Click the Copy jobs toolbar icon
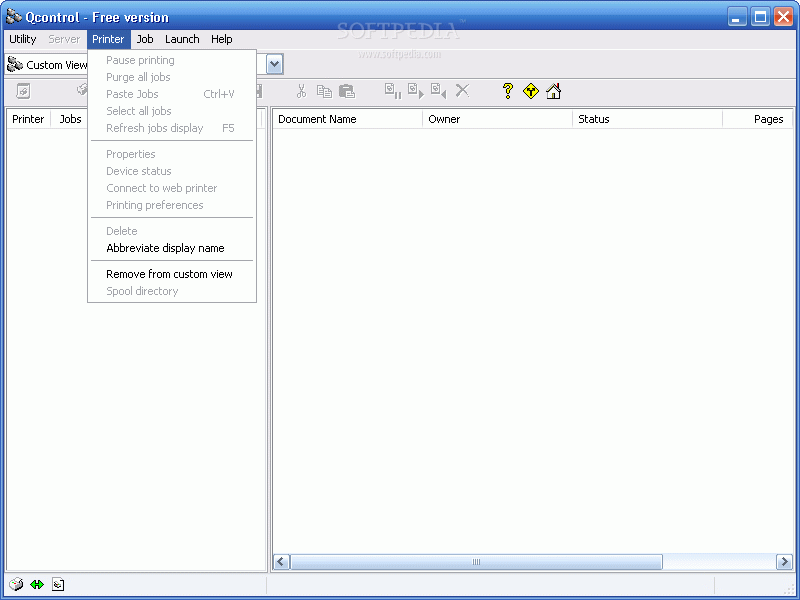The width and height of the screenshot is (800, 600). 324,91
